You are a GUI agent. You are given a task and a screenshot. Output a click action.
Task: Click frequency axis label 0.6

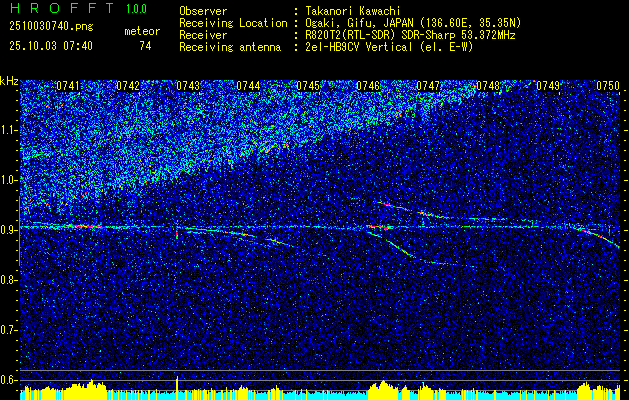click(9, 380)
